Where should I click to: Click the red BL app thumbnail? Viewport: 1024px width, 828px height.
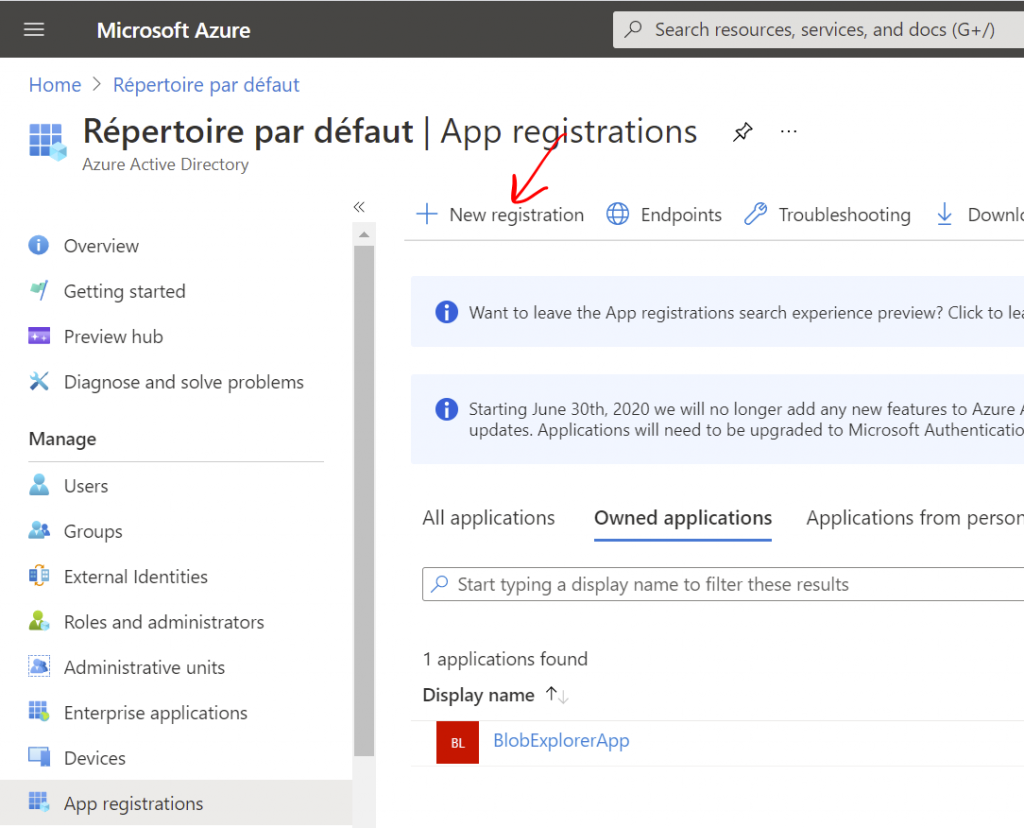point(457,742)
